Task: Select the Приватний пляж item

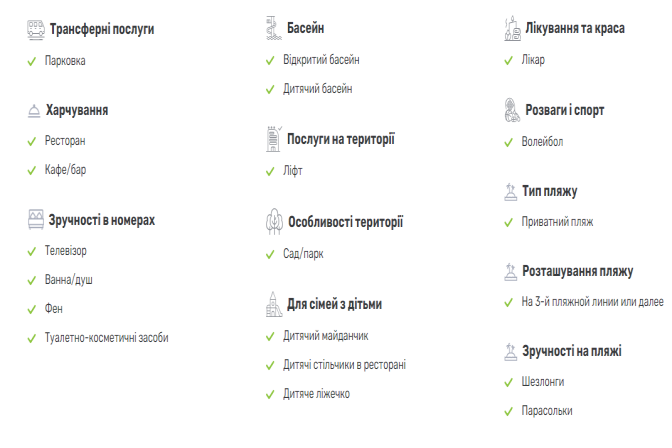Action: pyautogui.click(x=557, y=222)
